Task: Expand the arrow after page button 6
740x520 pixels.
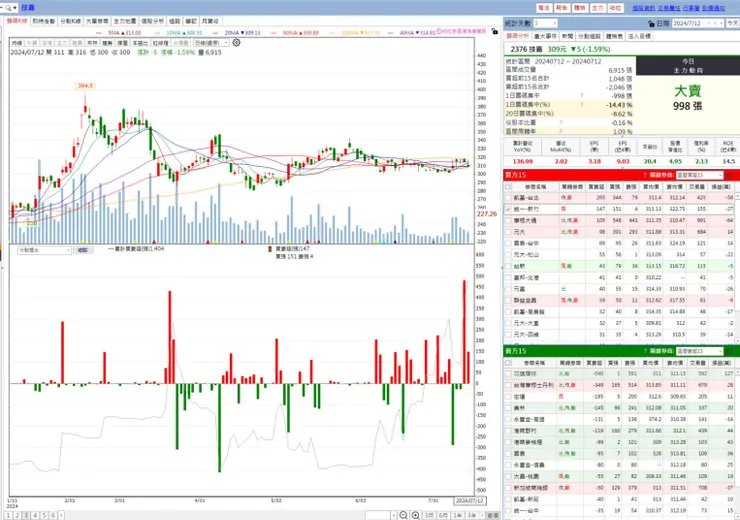Action: [61, 516]
